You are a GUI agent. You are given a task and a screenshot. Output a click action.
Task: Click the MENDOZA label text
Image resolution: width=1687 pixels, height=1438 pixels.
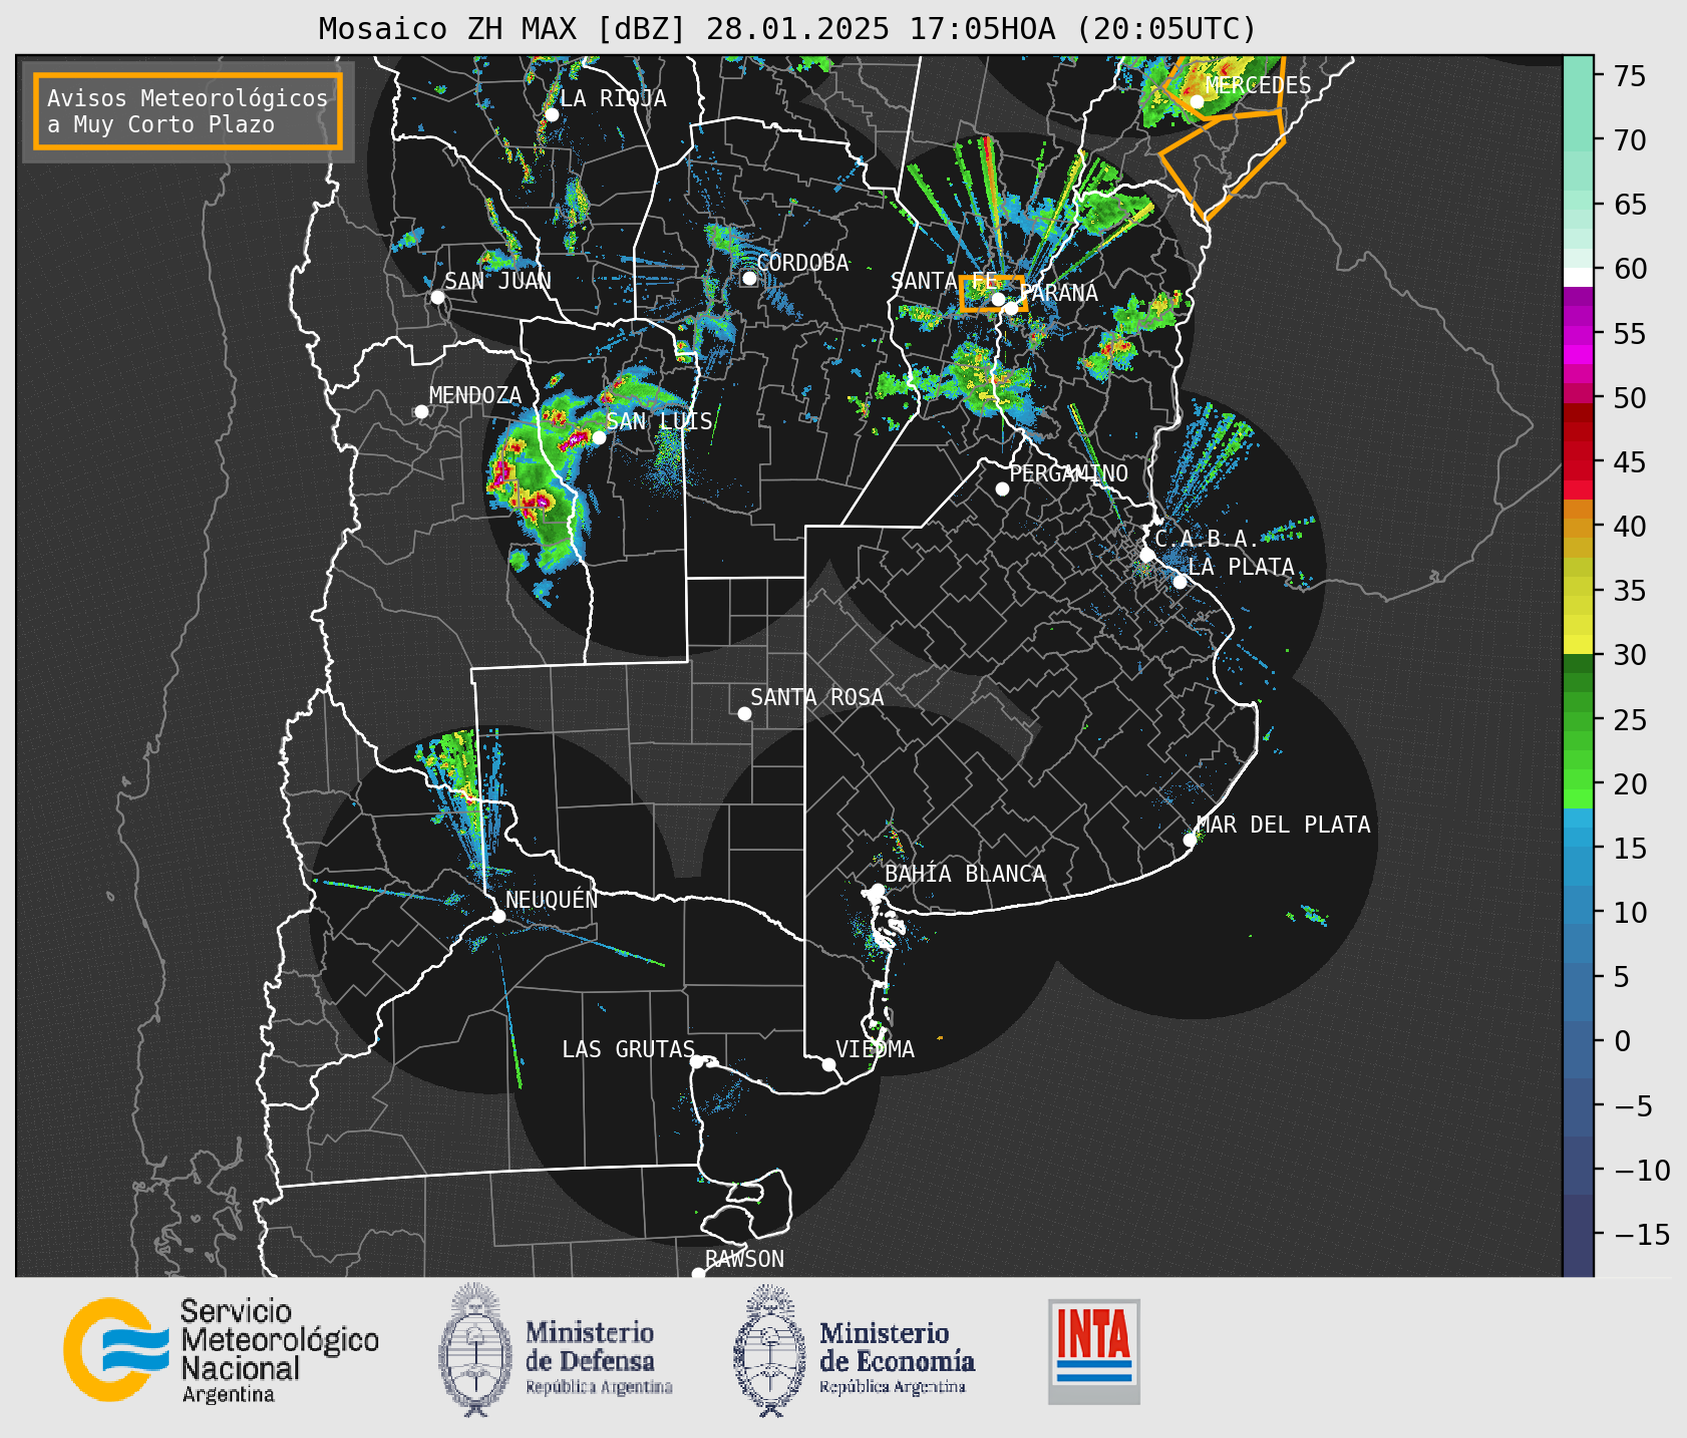tap(475, 395)
